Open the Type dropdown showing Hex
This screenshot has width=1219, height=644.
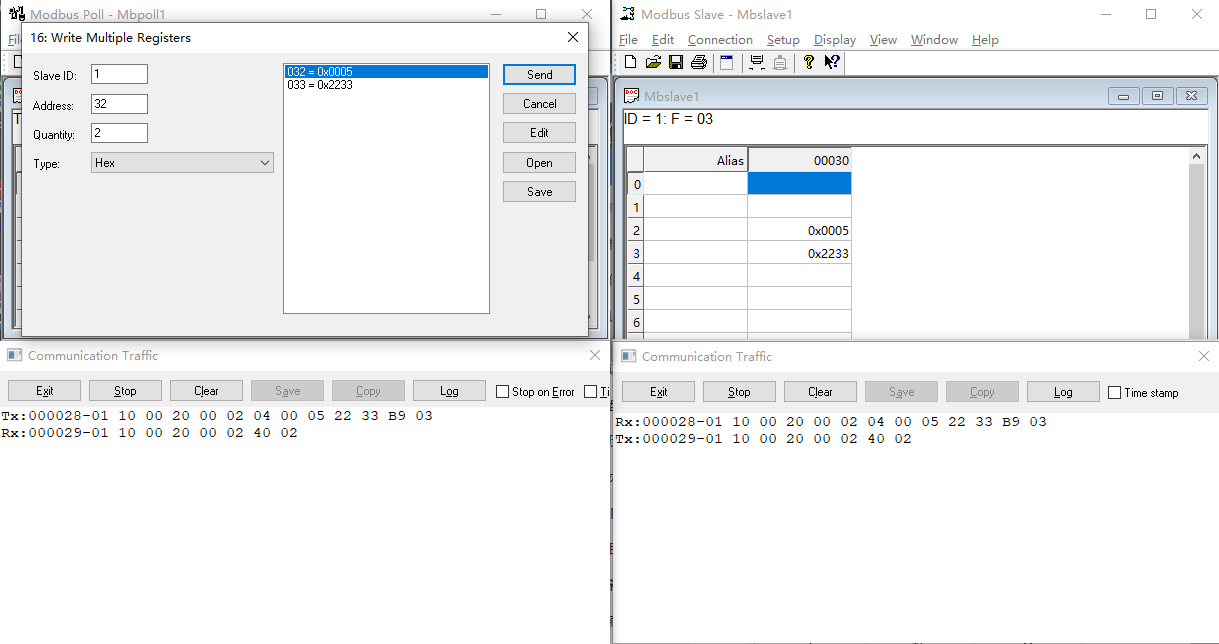(182, 163)
